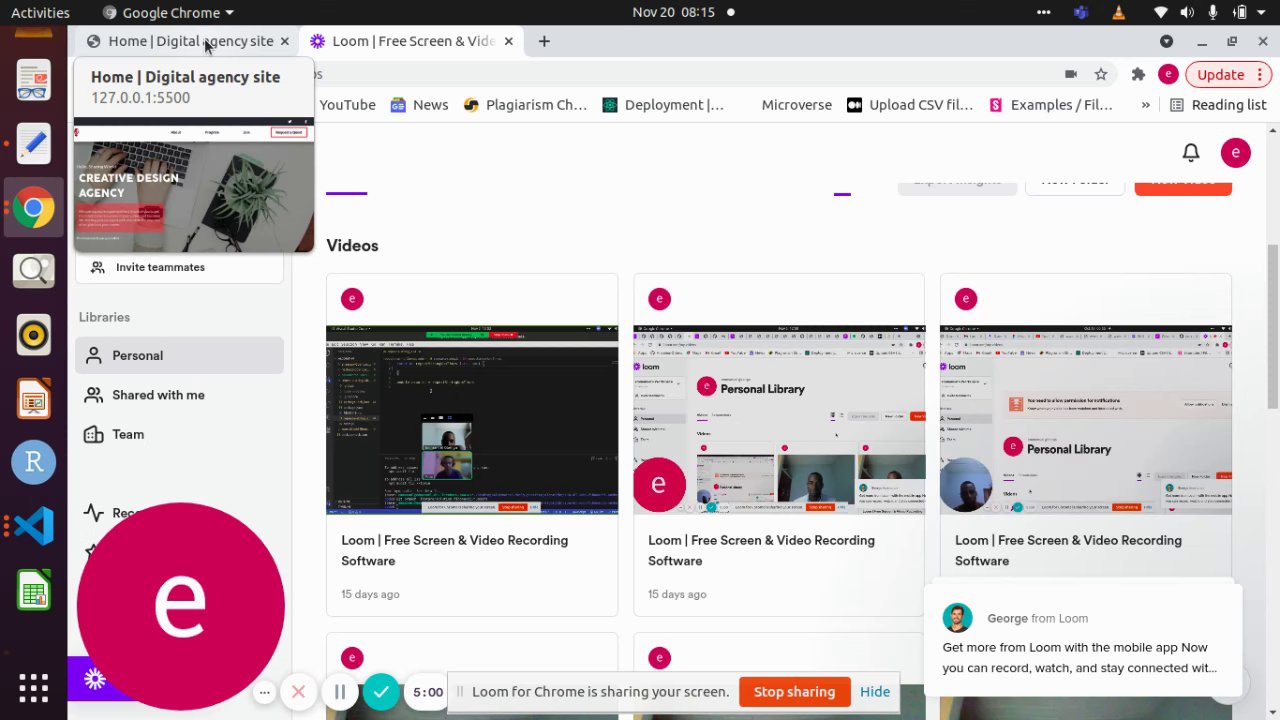Select the Personal library
The height and width of the screenshot is (720, 1280).
[179, 355]
